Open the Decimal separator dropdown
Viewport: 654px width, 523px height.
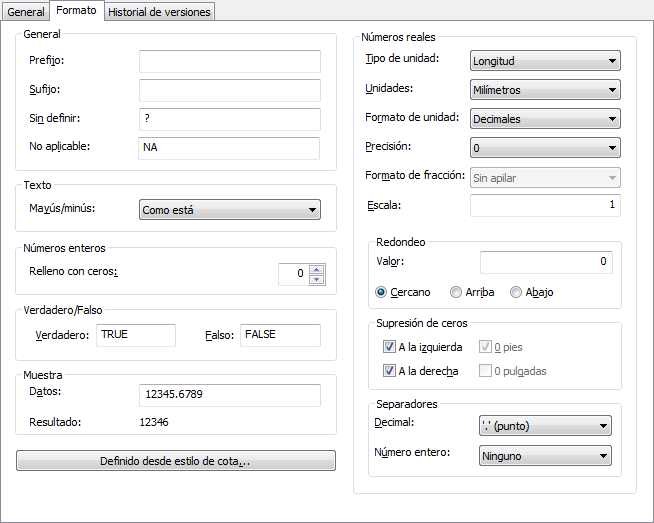click(545, 427)
